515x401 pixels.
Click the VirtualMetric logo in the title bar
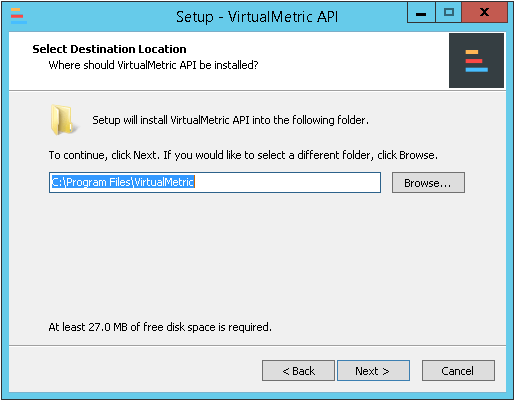click(19, 16)
